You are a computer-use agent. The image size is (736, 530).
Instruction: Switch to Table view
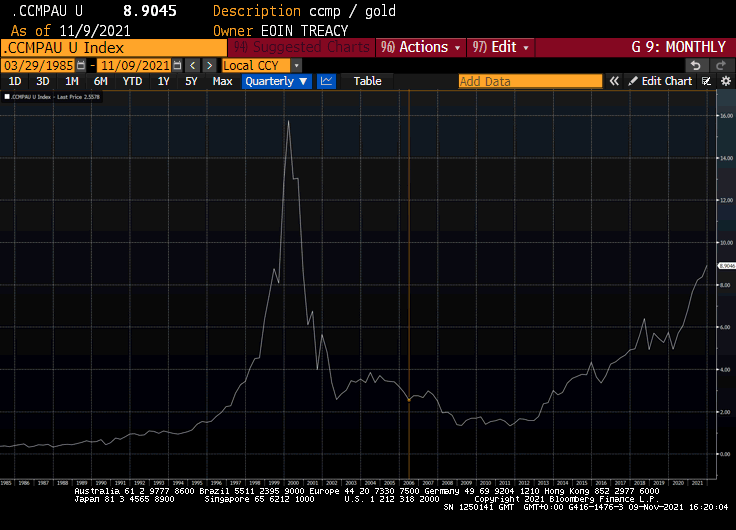pyautogui.click(x=367, y=81)
